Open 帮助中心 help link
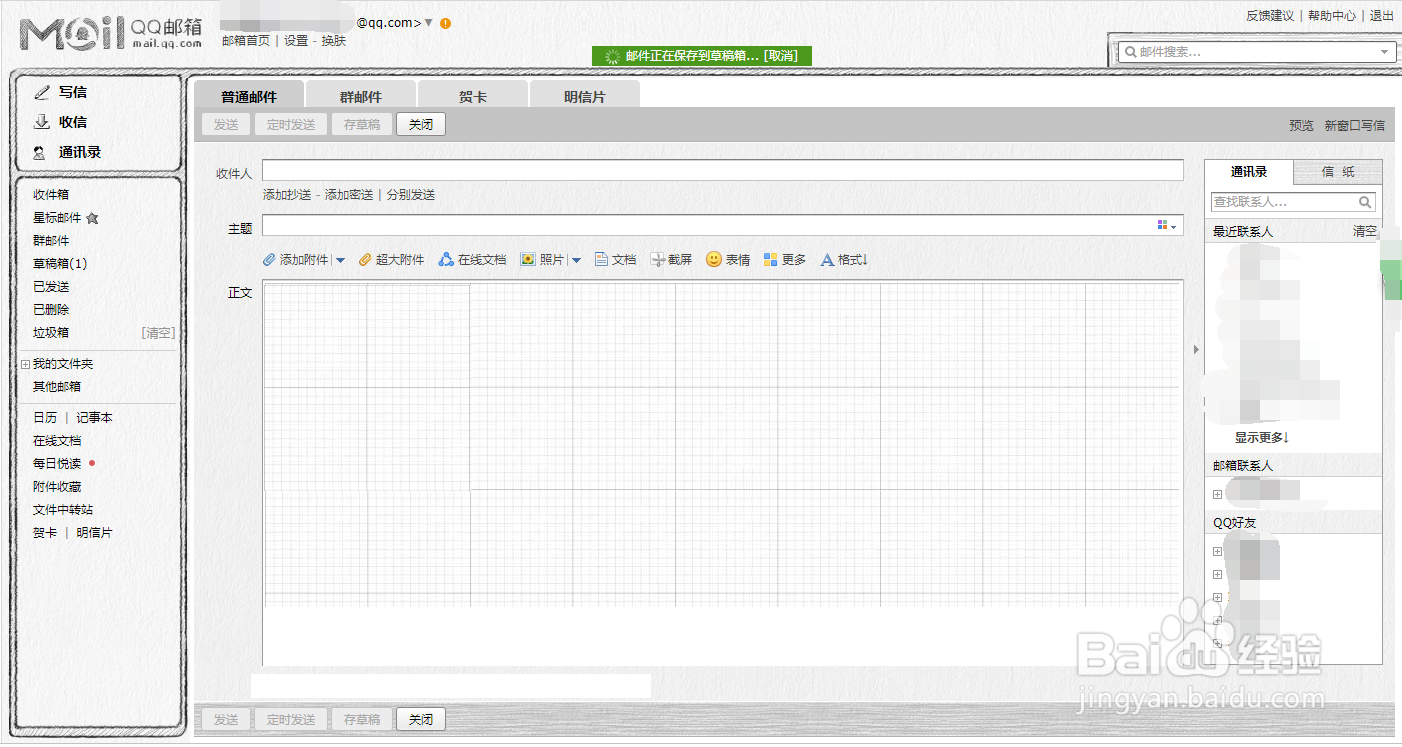1402x747 pixels. tap(1332, 16)
